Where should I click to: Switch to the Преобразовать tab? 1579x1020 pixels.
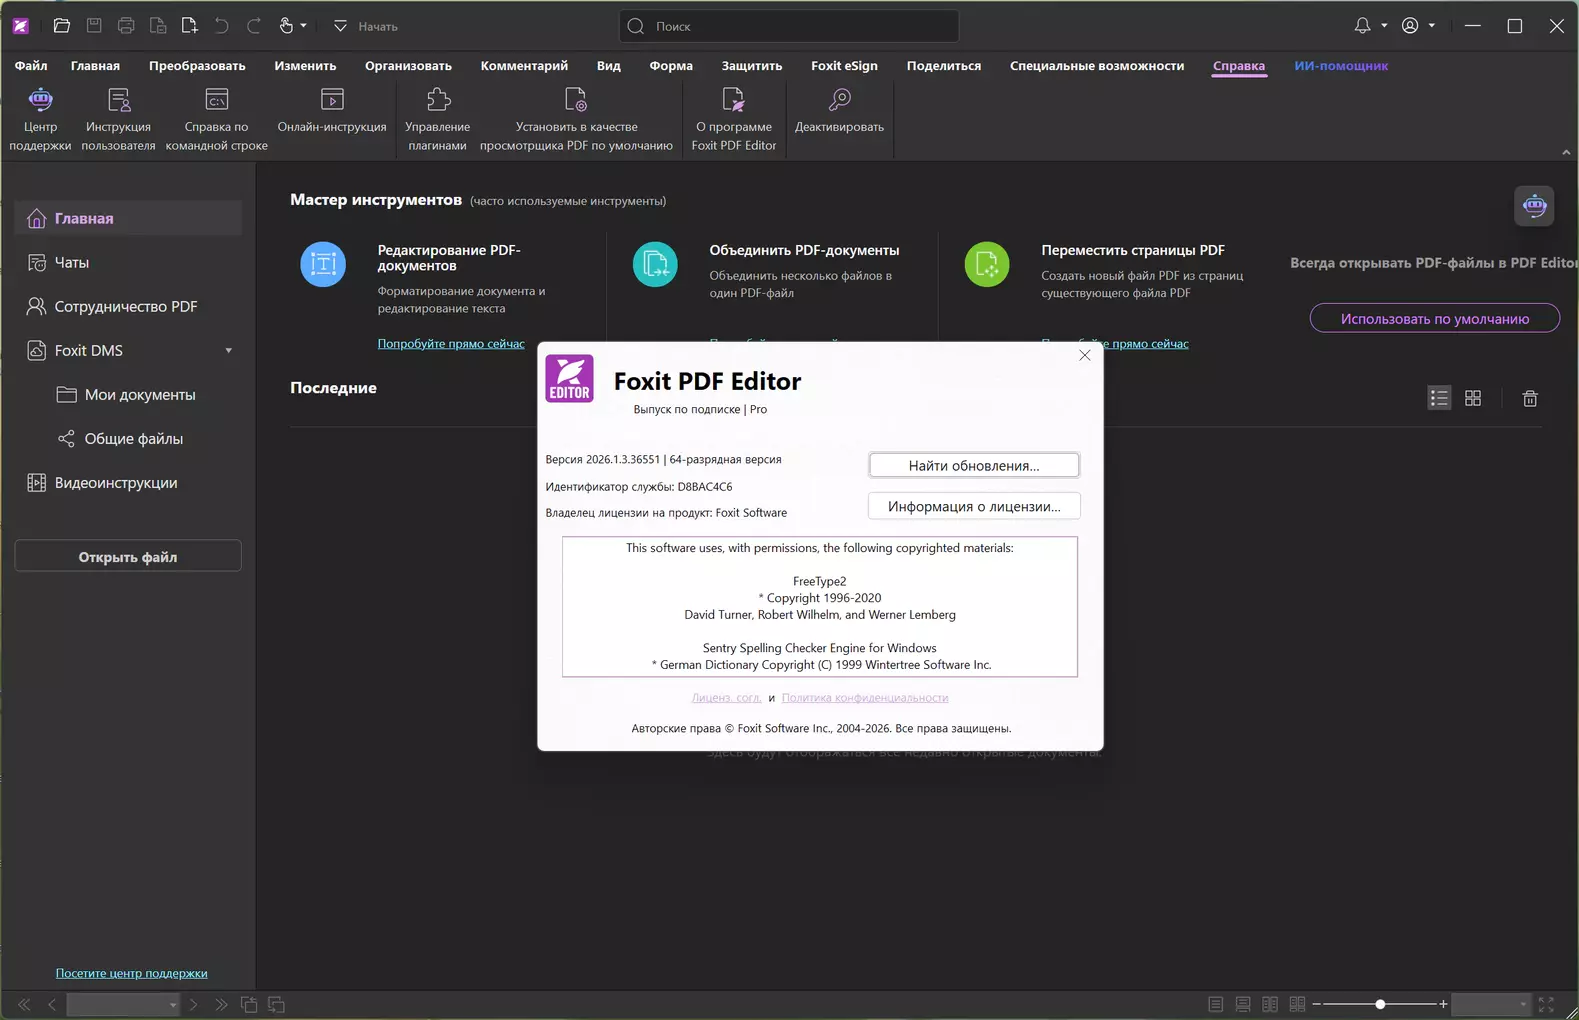(x=197, y=66)
